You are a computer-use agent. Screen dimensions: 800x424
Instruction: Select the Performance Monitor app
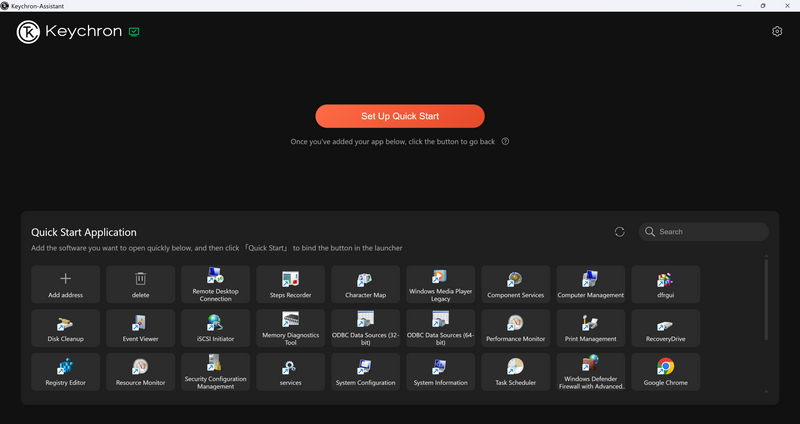pos(515,328)
